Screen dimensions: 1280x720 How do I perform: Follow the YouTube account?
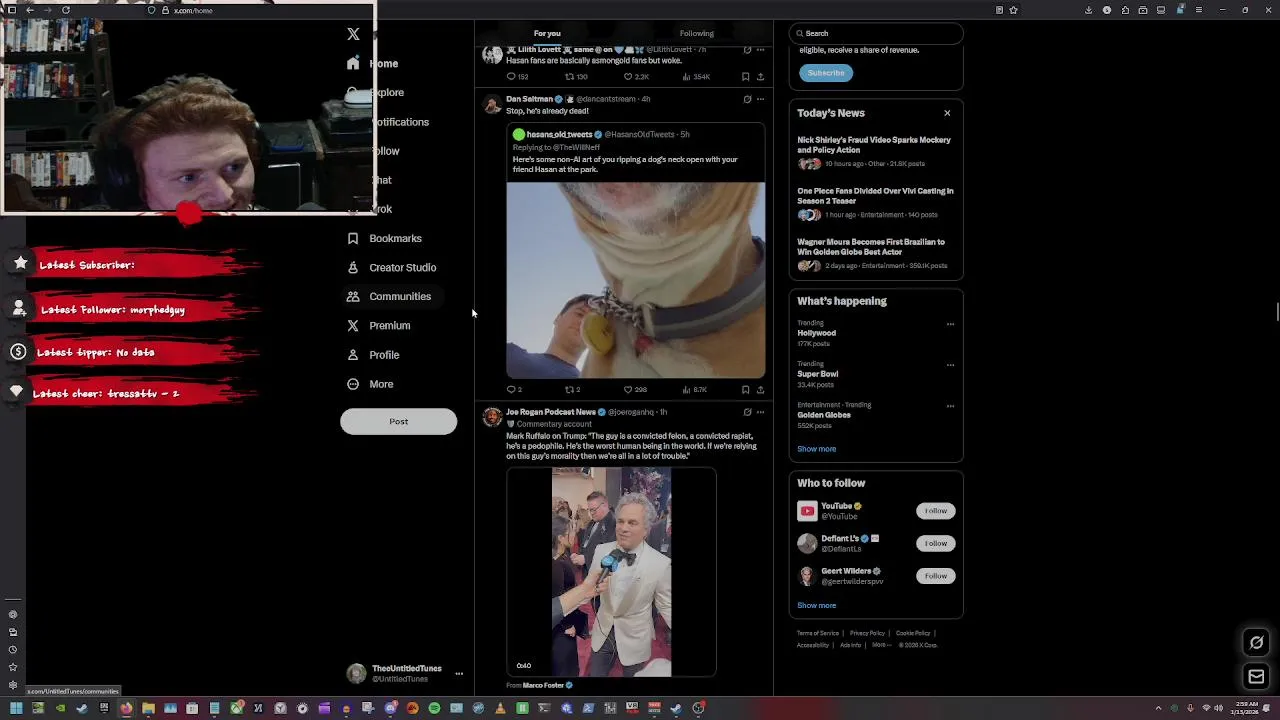pos(935,511)
